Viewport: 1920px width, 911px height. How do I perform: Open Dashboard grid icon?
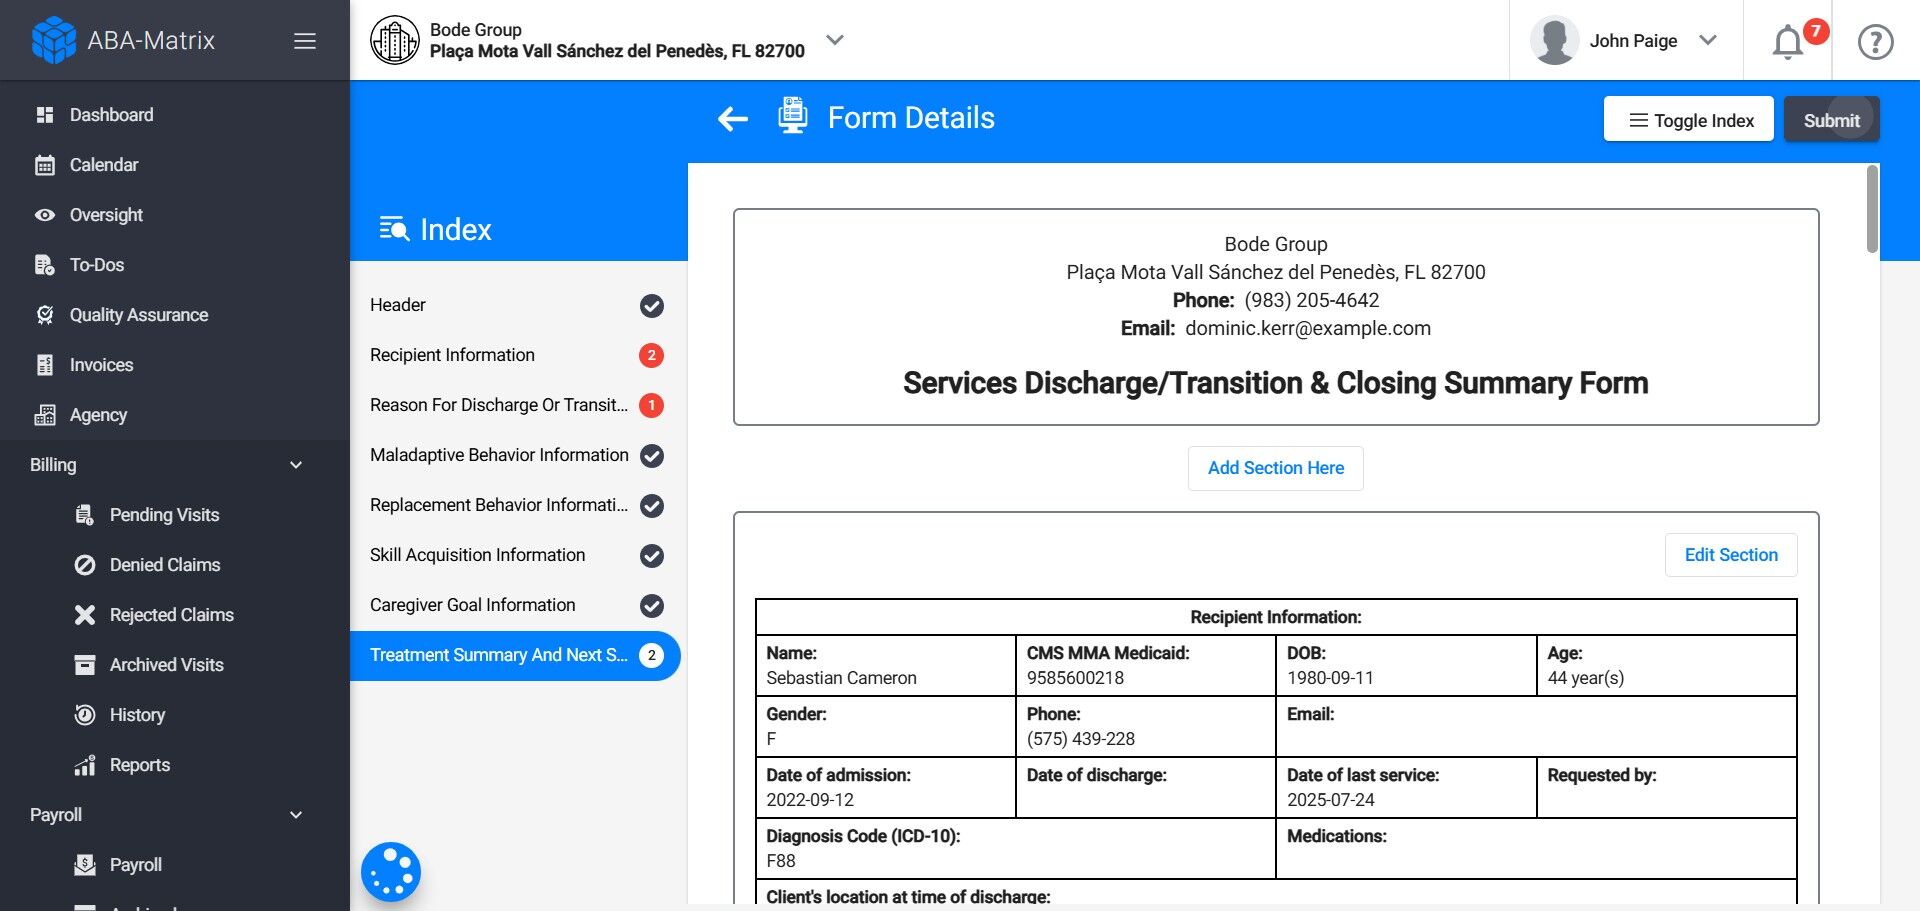(45, 115)
